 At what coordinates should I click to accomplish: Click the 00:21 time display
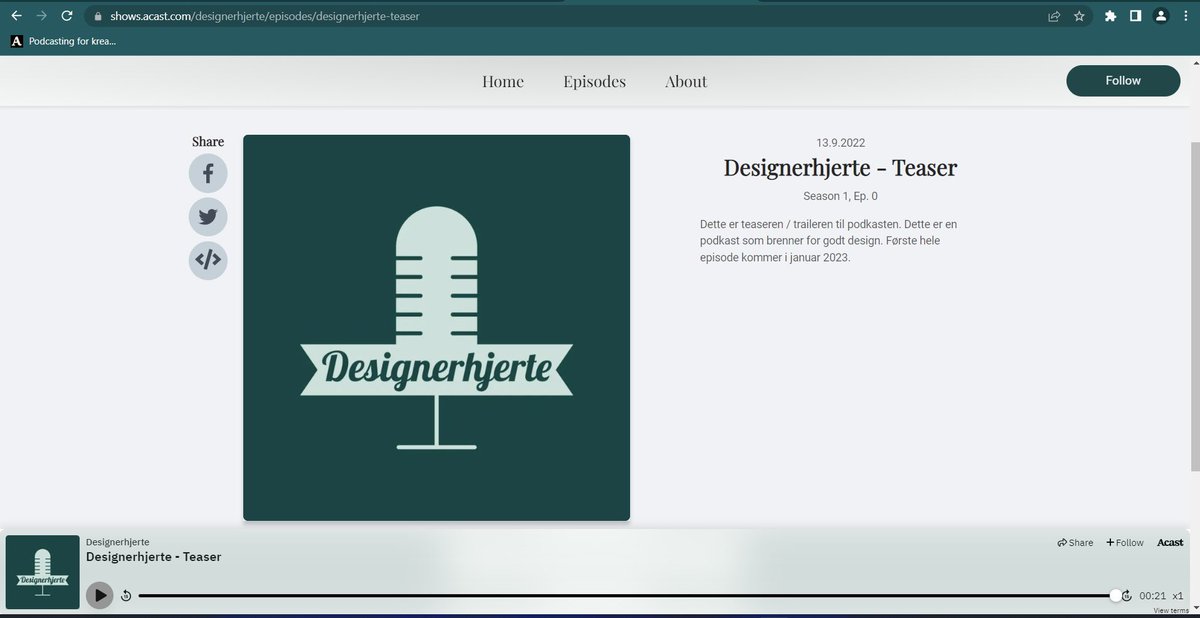[x=1153, y=596]
